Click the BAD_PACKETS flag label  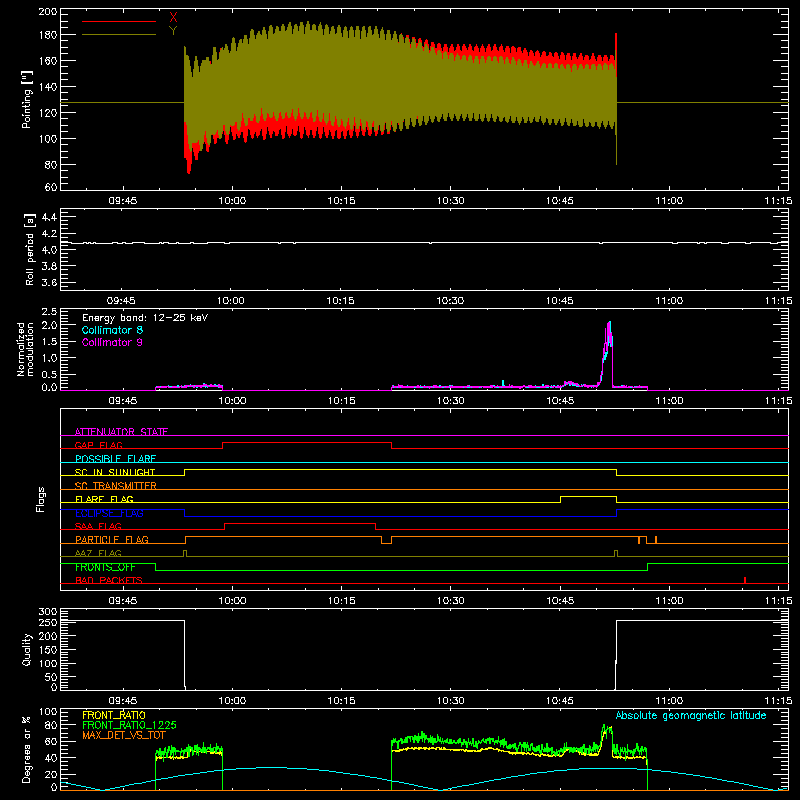(x=109, y=580)
